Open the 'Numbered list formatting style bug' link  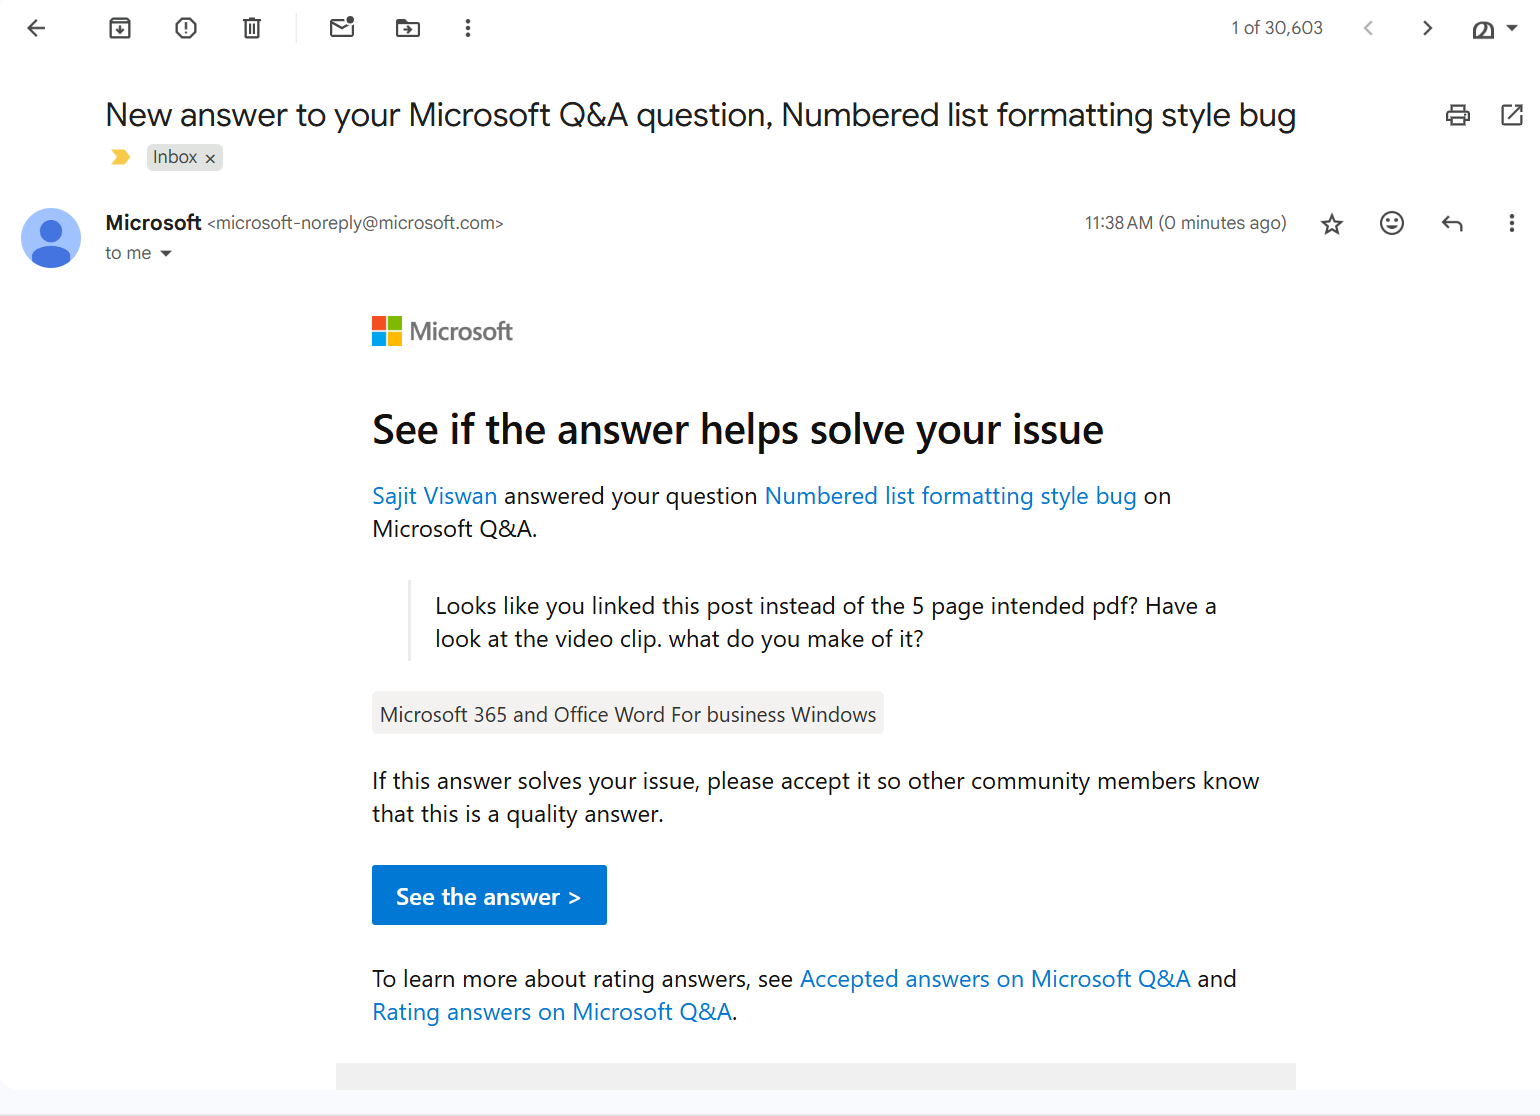(950, 495)
